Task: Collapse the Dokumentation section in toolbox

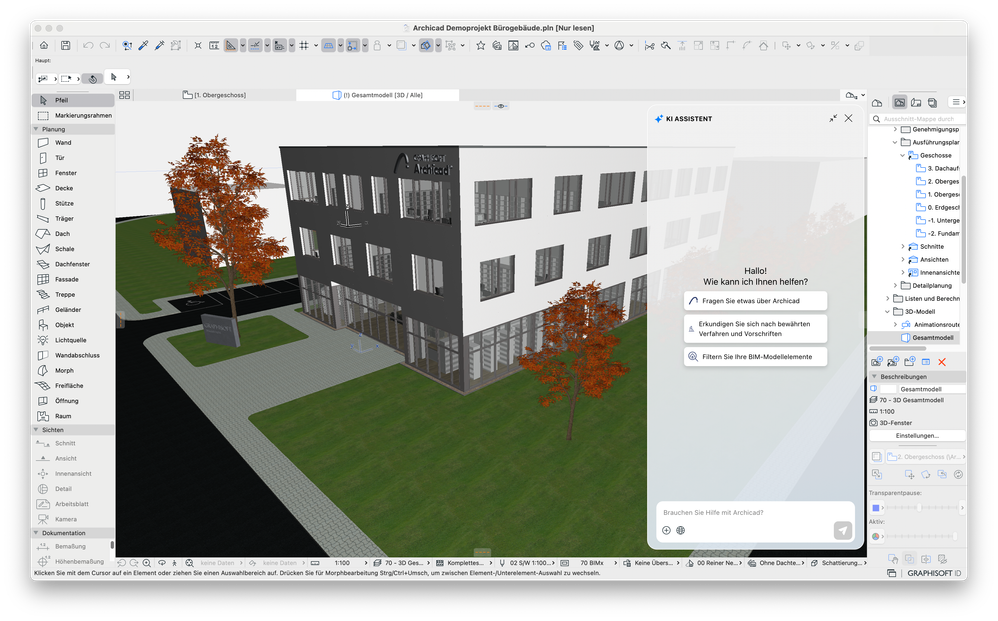Action: click(36, 533)
